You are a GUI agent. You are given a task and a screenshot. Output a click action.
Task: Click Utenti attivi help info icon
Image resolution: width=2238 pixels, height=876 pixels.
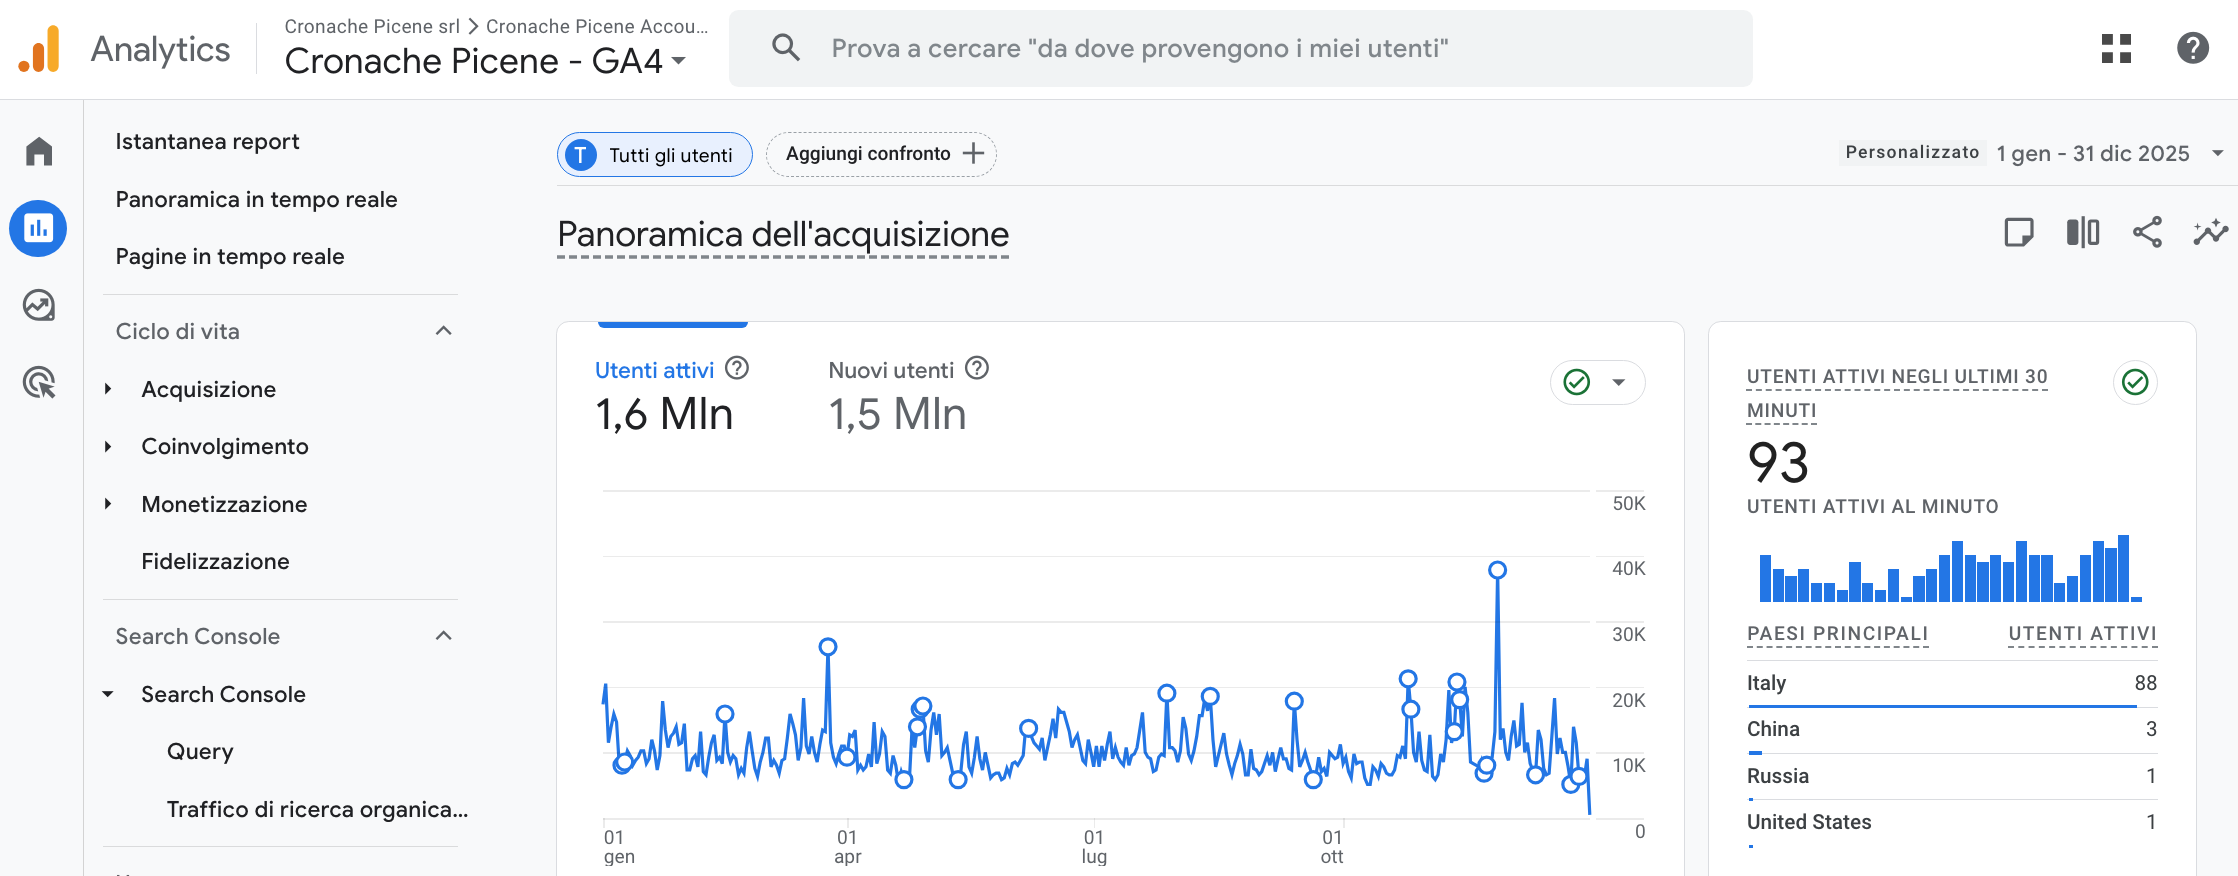click(737, 369)
